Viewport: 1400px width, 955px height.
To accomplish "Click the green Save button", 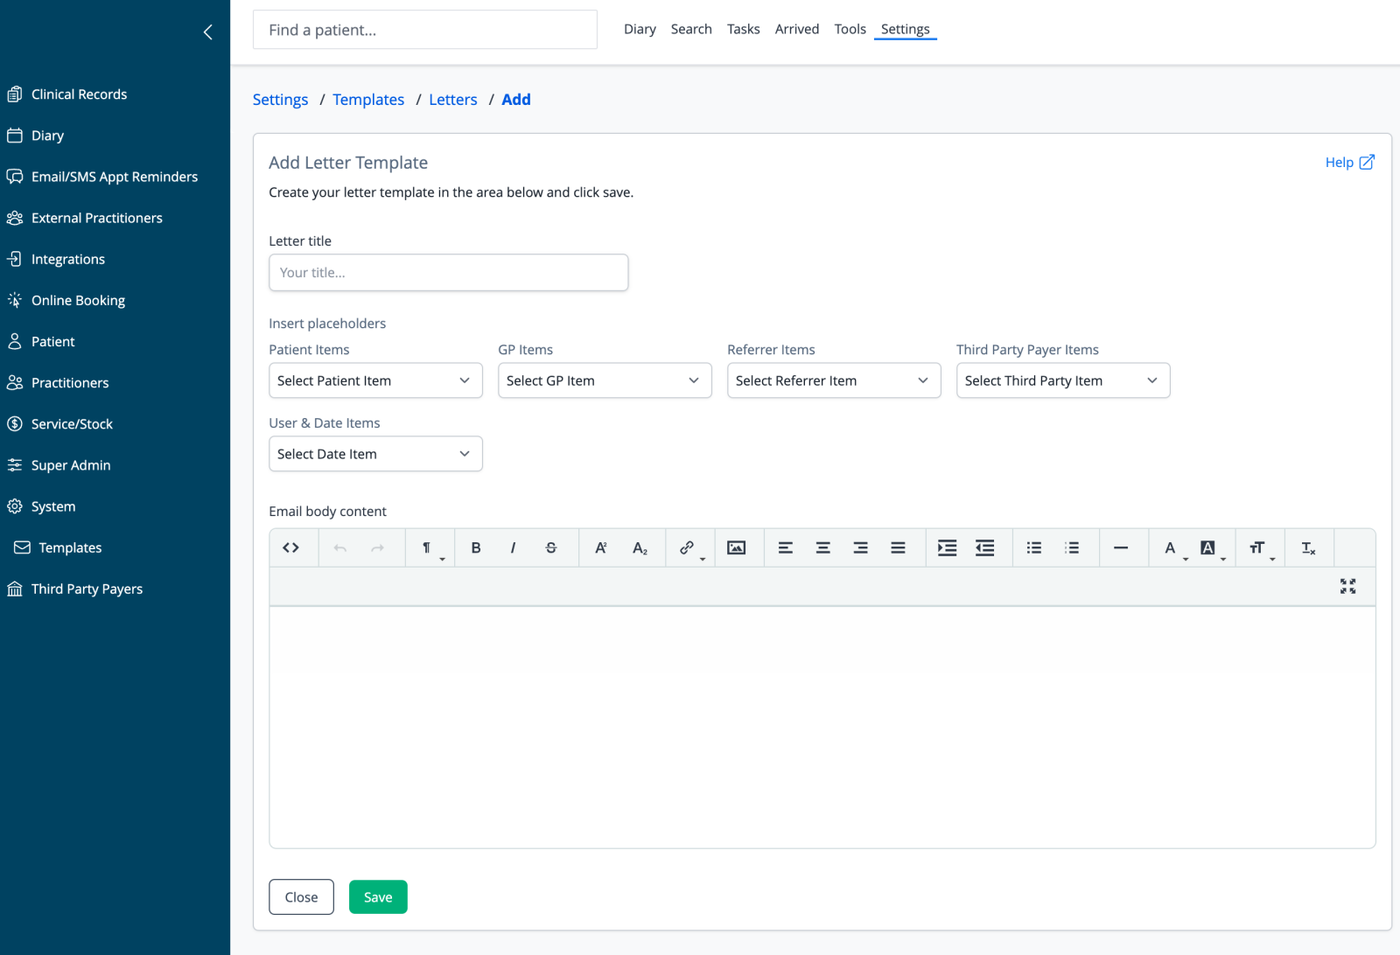I will (378, 897).
